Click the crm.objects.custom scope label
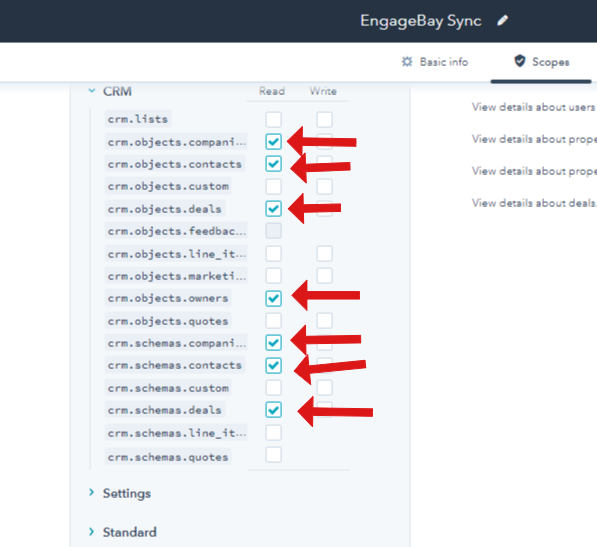597x547 pixels. [168, 187]
